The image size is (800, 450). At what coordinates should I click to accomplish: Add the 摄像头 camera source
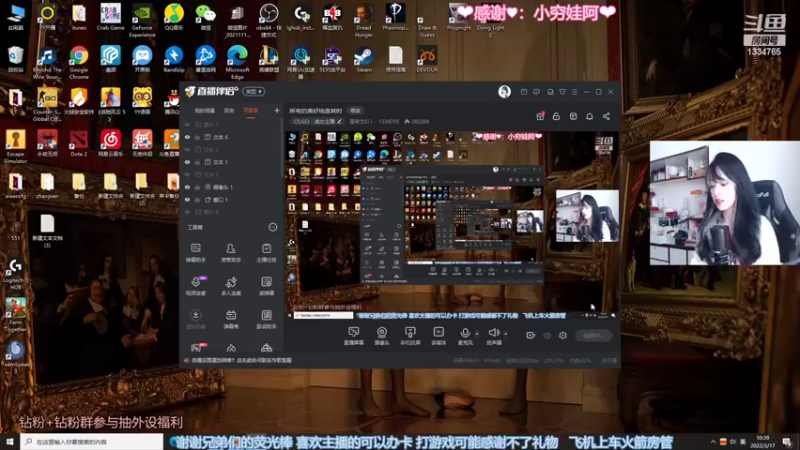(x=382, y=336)
